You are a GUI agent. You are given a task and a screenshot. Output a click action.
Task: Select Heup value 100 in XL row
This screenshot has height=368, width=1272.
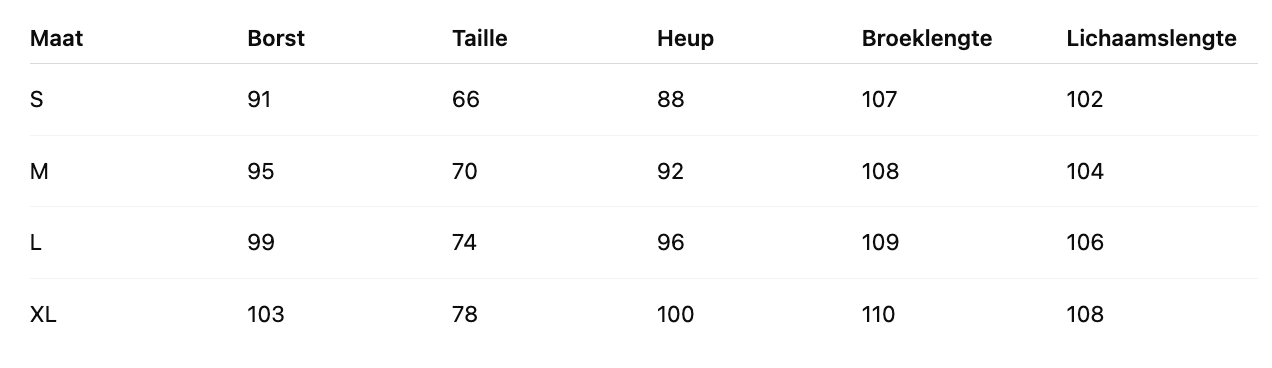click(675, 315)
